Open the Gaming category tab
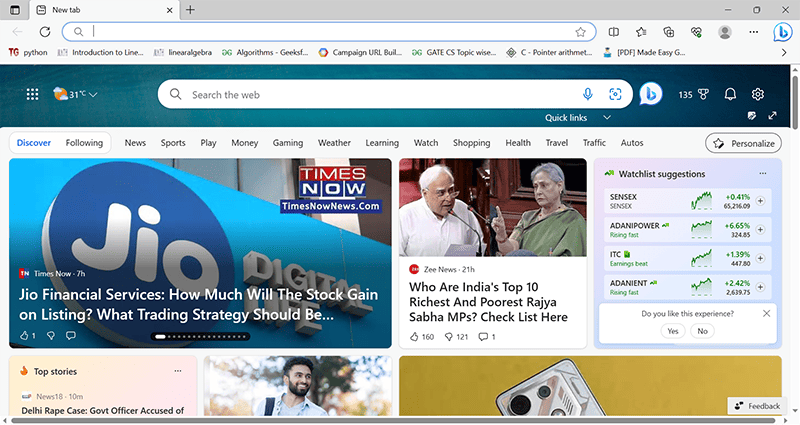The image size is (800, 425). pos(288,143)
